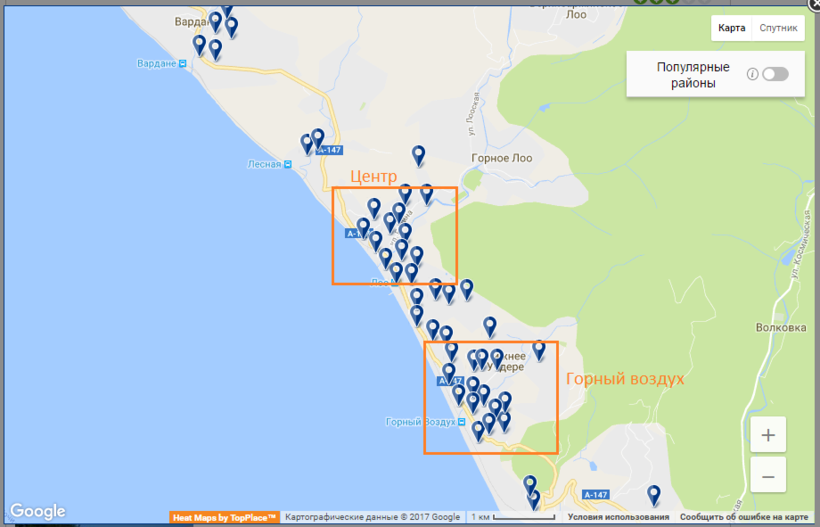Image resolution: width=820 pixels, height=527 pixels.
Task: Click the blue Горный Воздух station label
Action: coord(420,422)
